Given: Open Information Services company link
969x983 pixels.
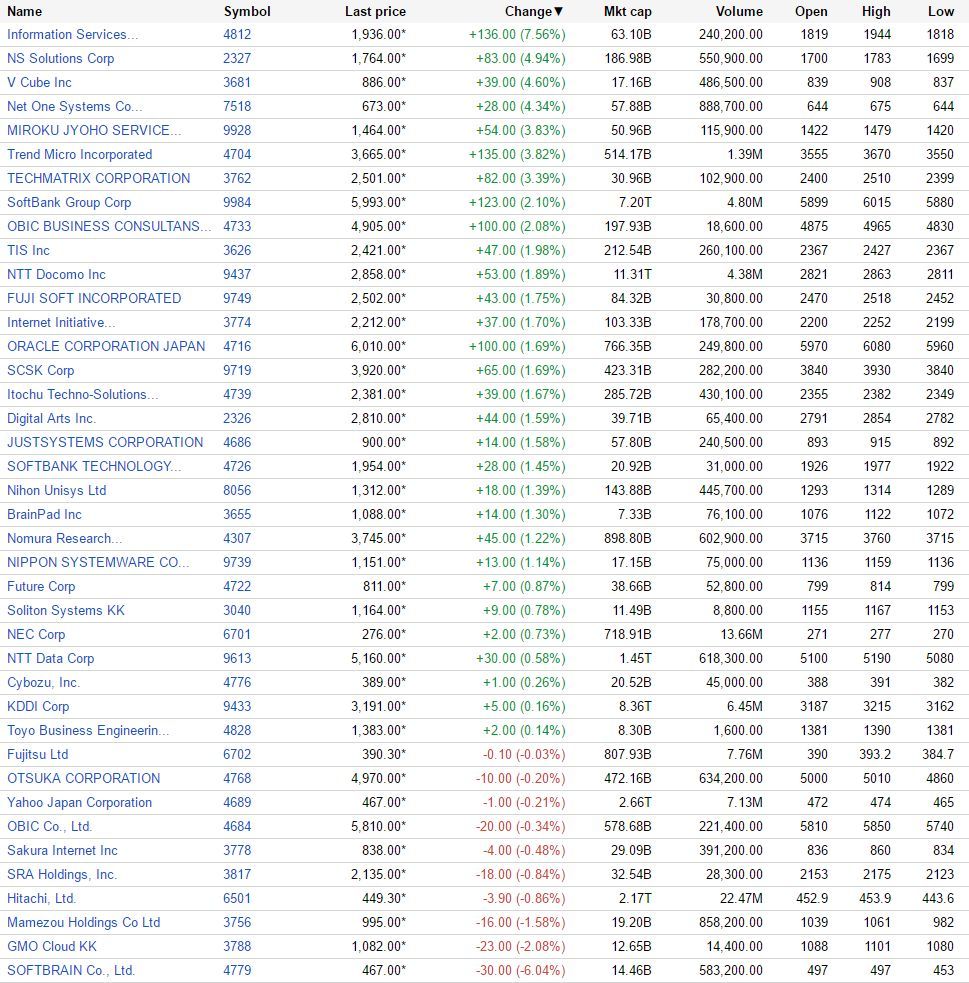Looking at the screenshot, I should (x=73, y=34).
